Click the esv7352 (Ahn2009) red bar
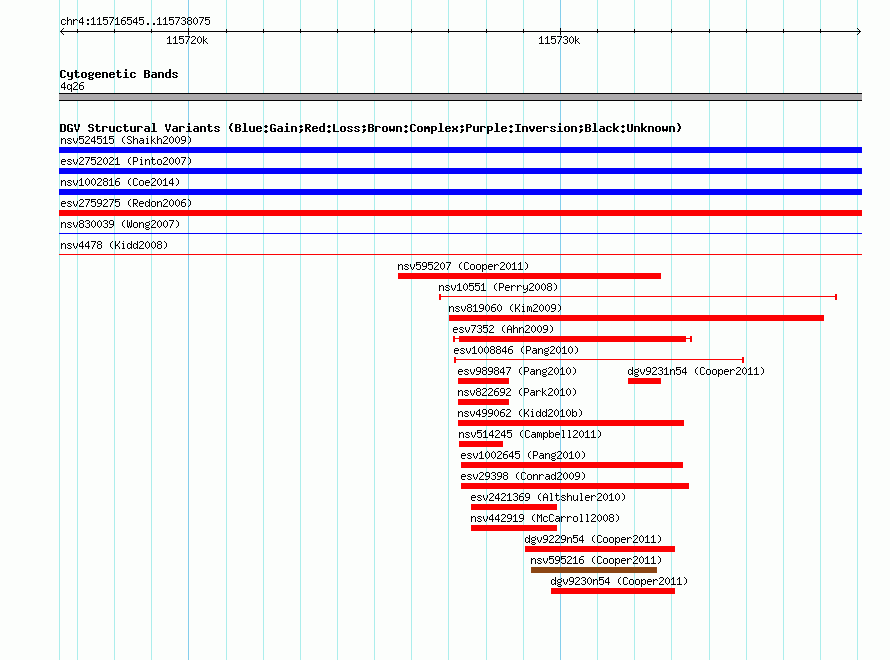890x660 pixels. tap(572, 339)
